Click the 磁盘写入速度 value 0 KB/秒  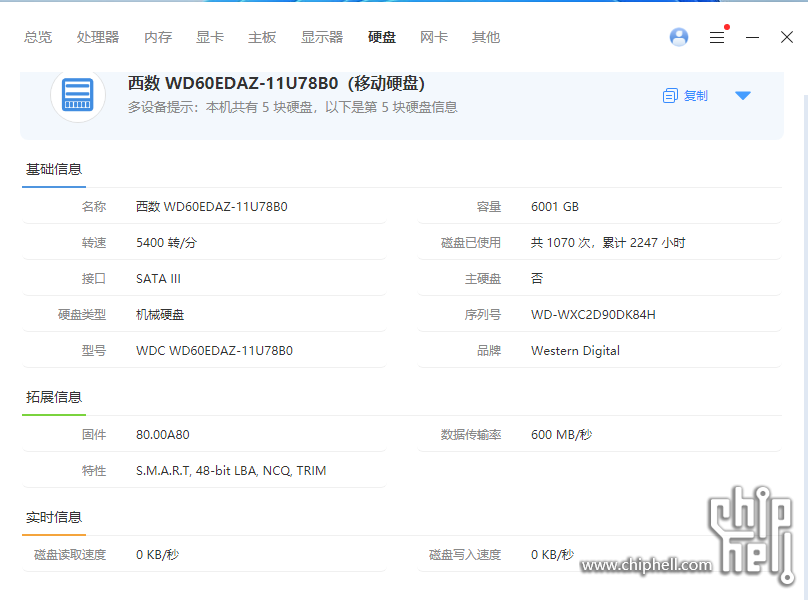click(x=552, y=555)
